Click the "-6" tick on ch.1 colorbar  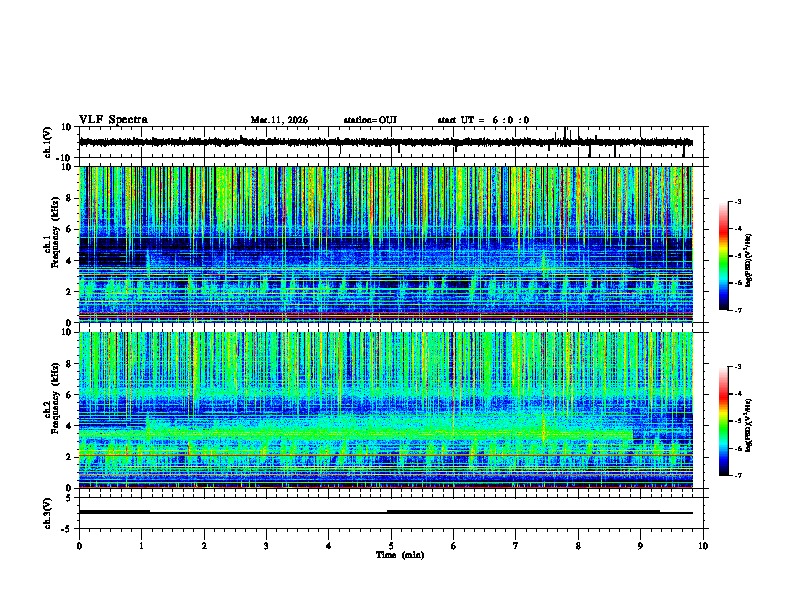tap(738, 283)
